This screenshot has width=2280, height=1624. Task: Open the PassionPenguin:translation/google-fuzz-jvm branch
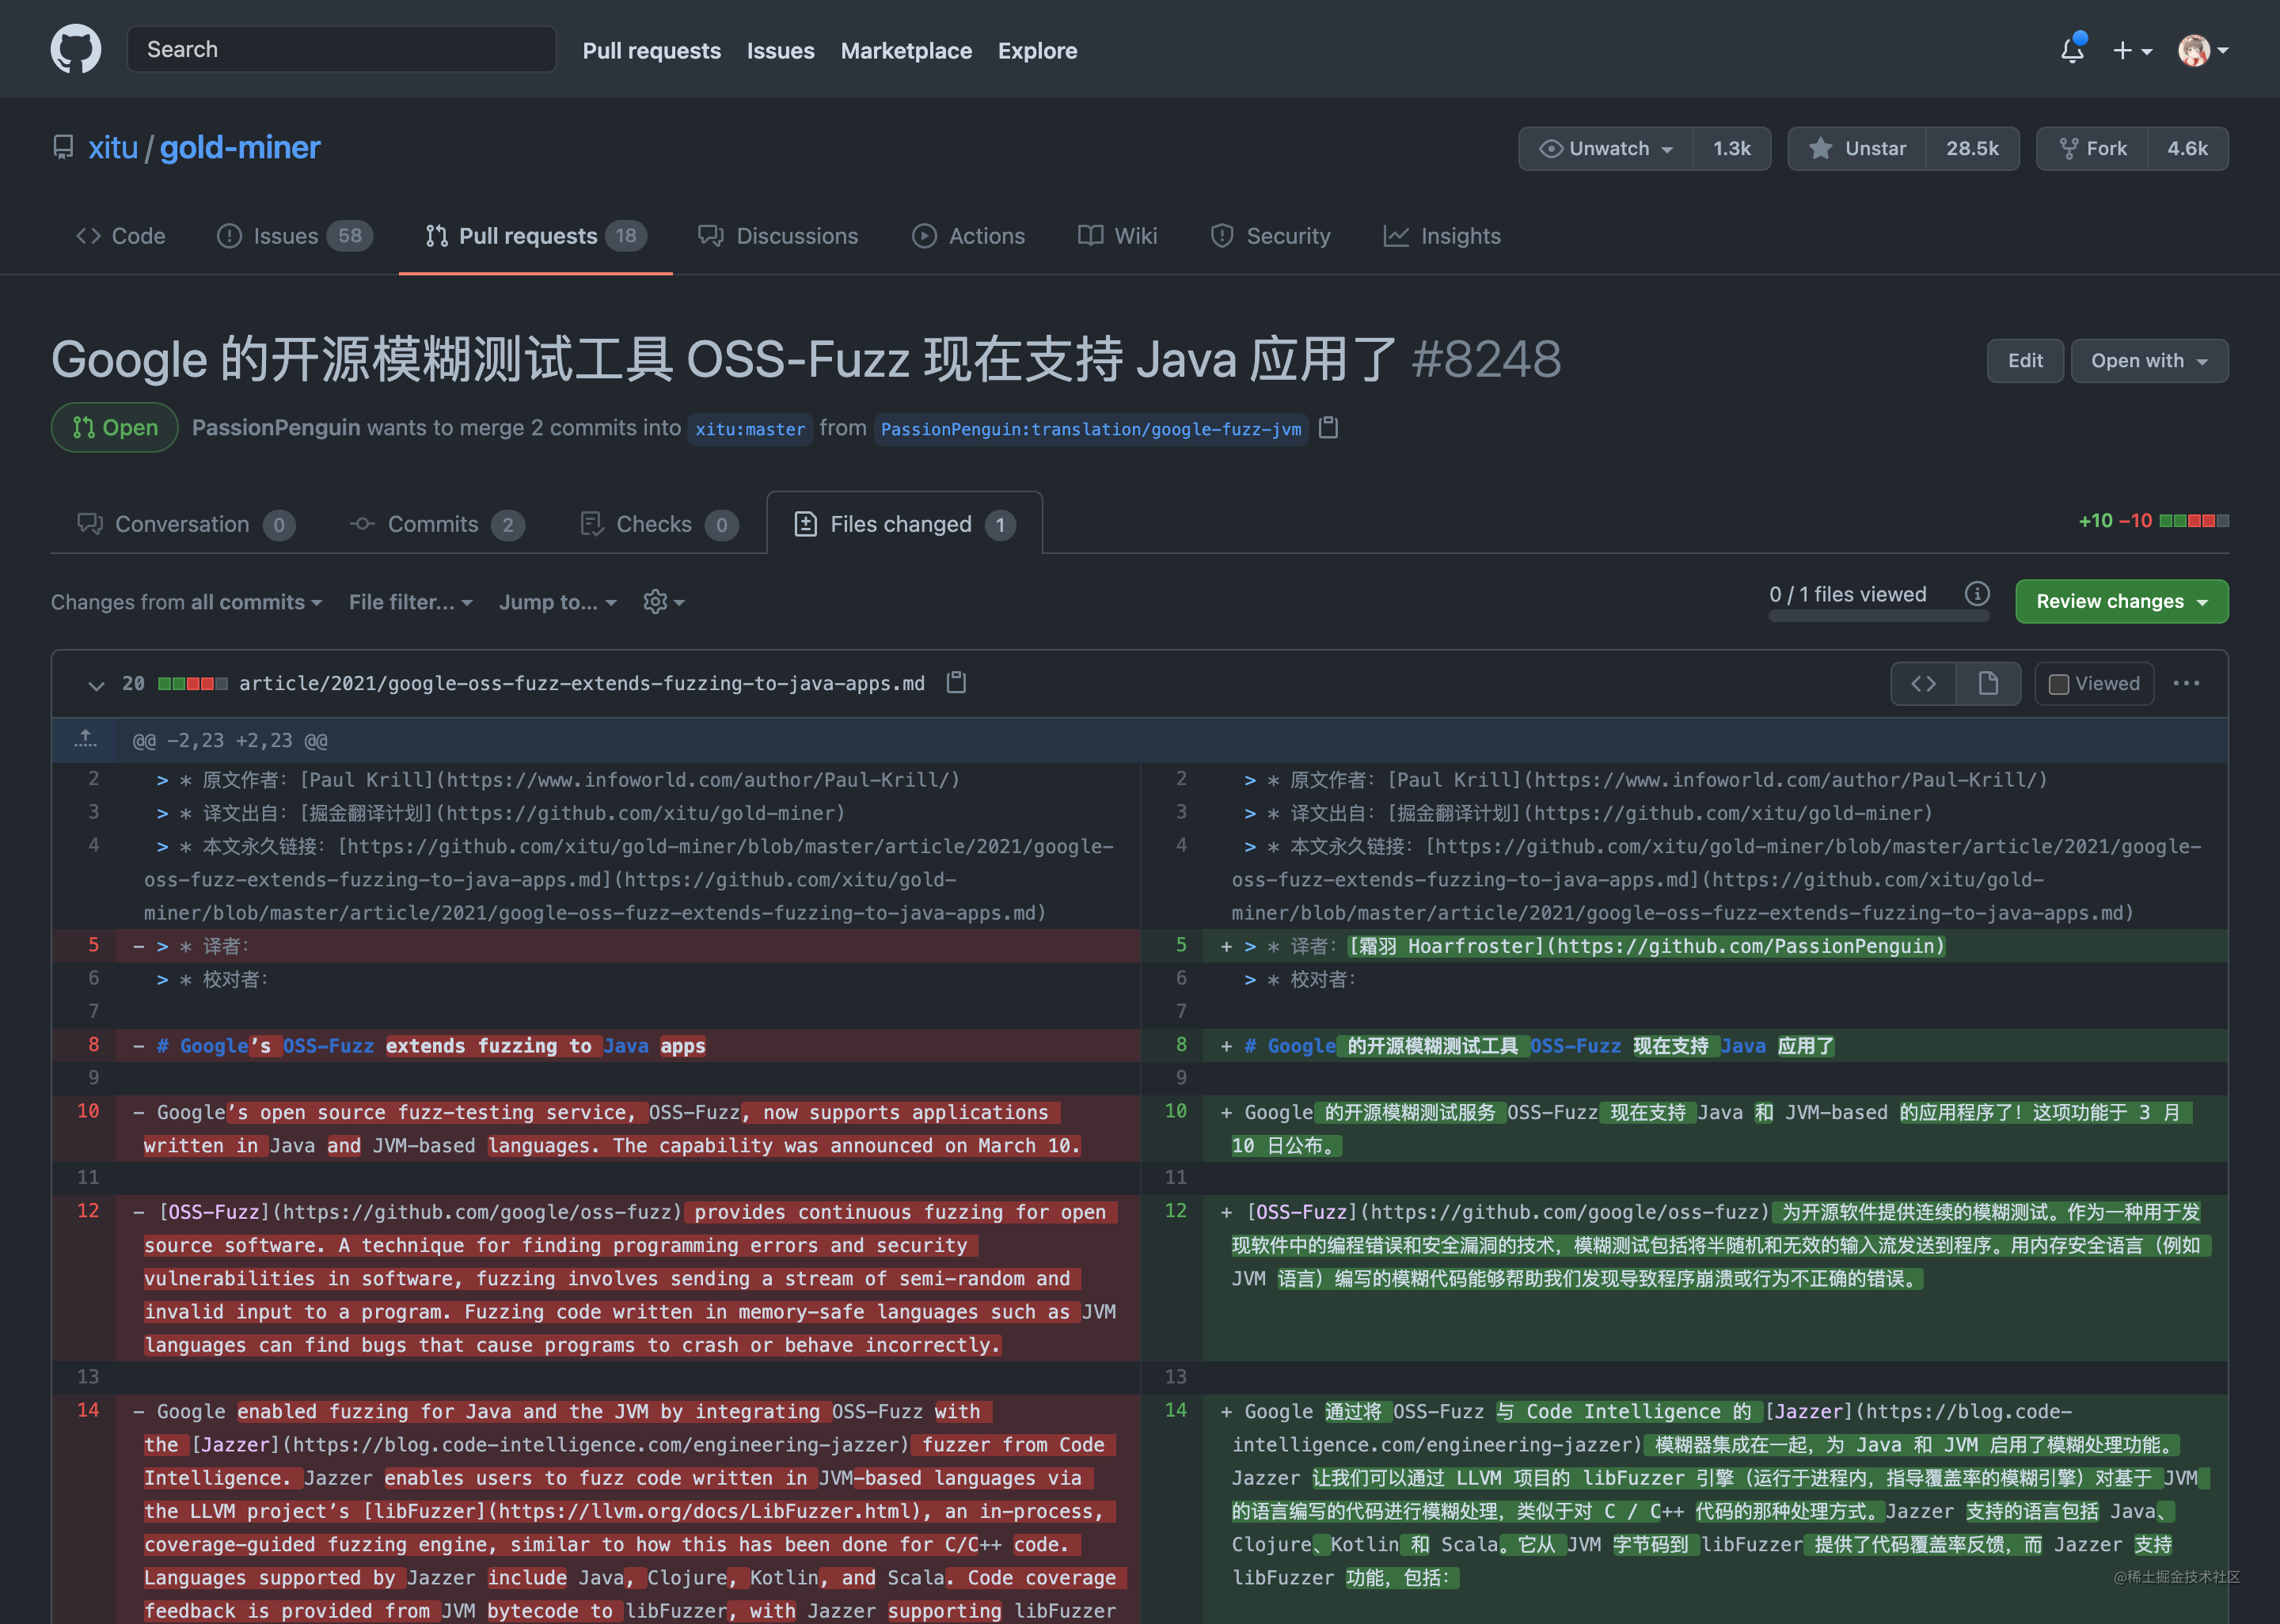click(1091, 429)
